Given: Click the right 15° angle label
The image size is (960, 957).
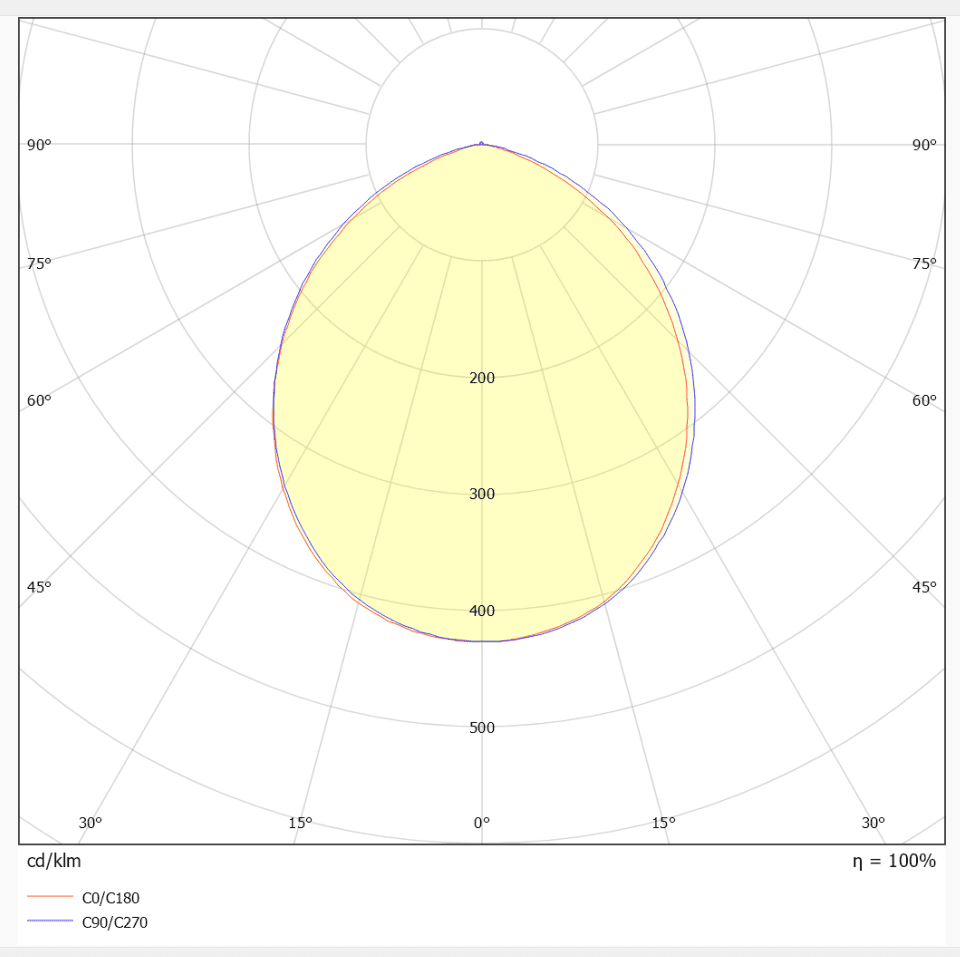Looking at the screenshot, I should tap(664, 823).
